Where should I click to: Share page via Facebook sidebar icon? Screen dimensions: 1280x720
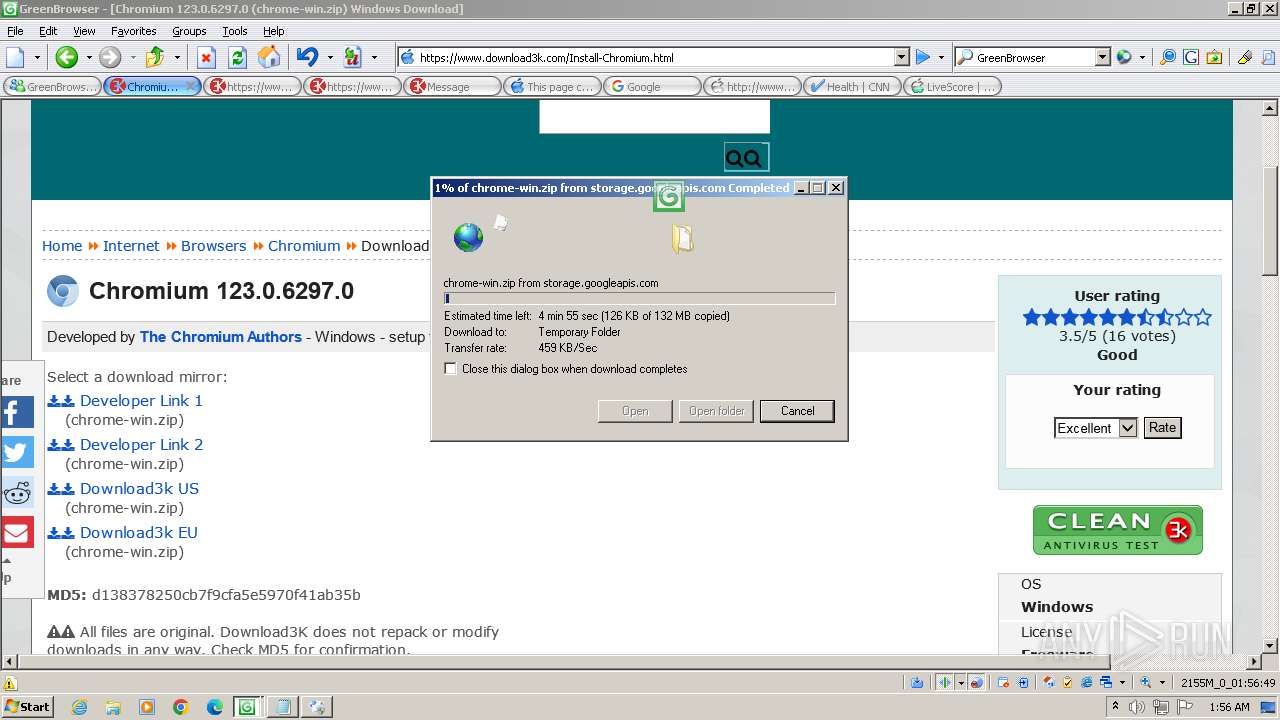(x=17, y=412)
